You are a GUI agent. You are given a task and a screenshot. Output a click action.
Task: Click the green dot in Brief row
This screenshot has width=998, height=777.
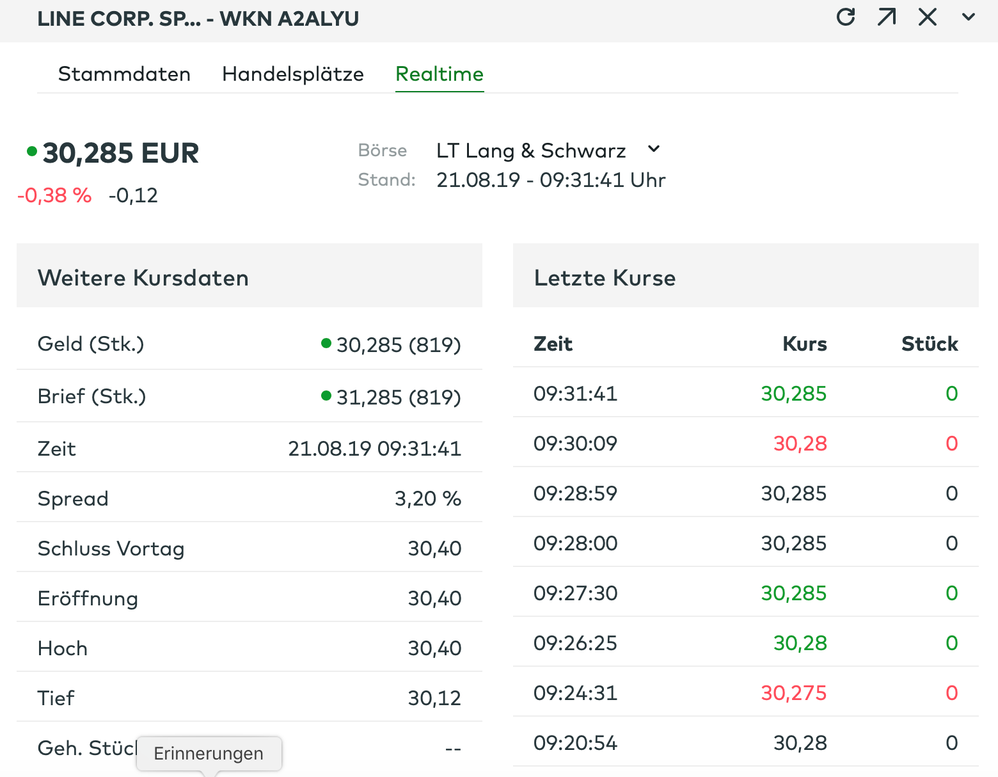click(326, 396)
